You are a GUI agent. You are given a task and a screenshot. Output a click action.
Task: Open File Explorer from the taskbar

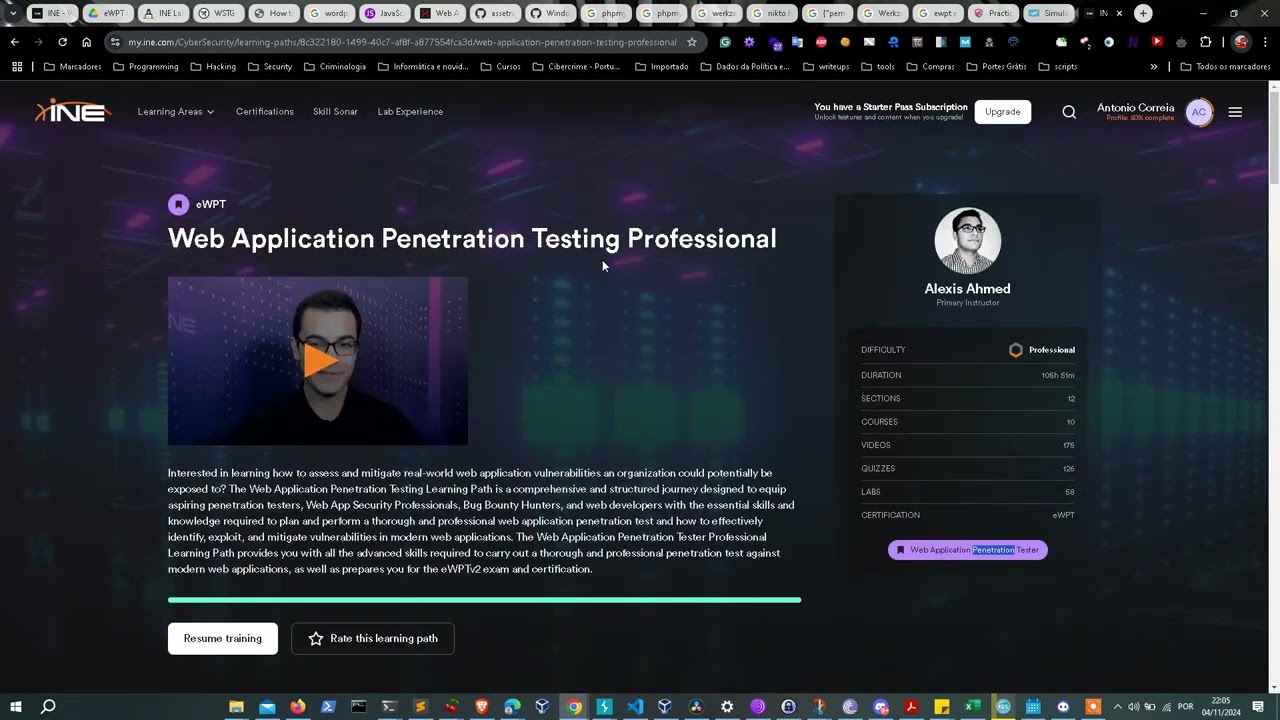click(x=236, y=707)
